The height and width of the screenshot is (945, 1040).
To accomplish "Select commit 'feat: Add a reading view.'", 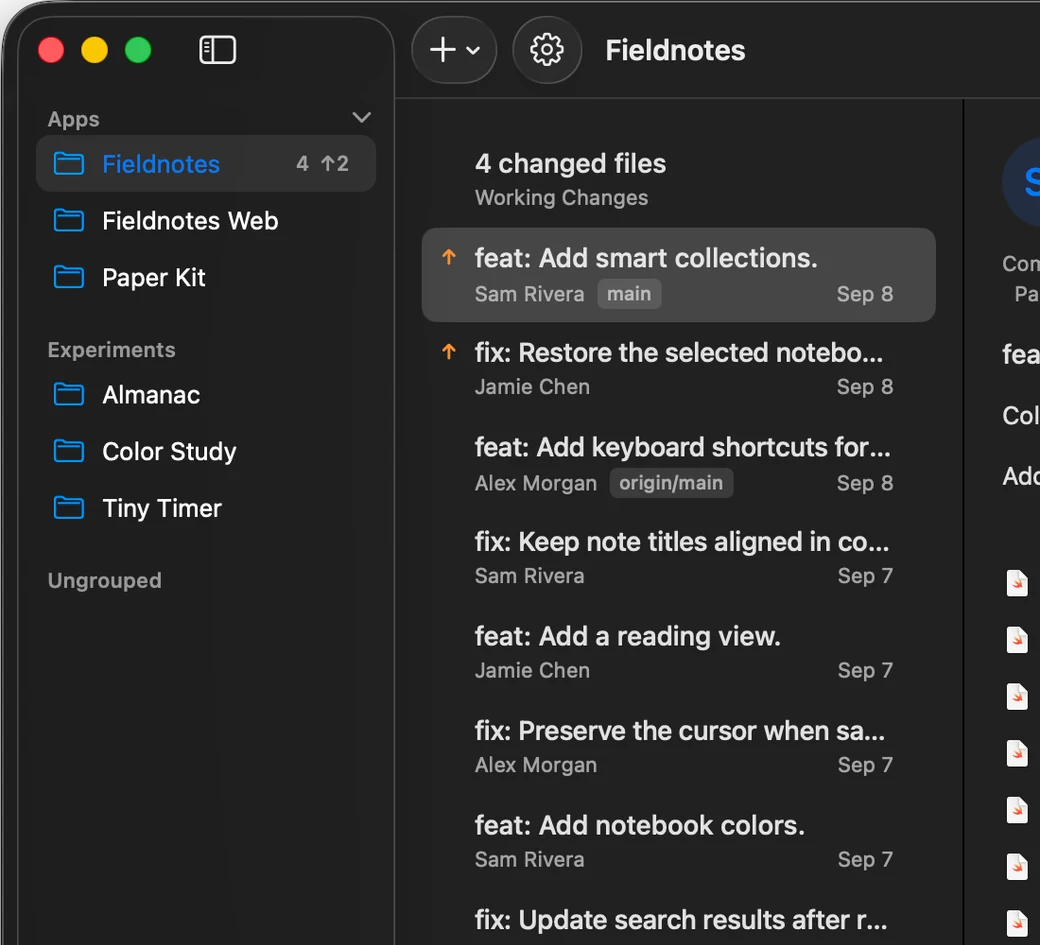I will click(x=679, y=653).
